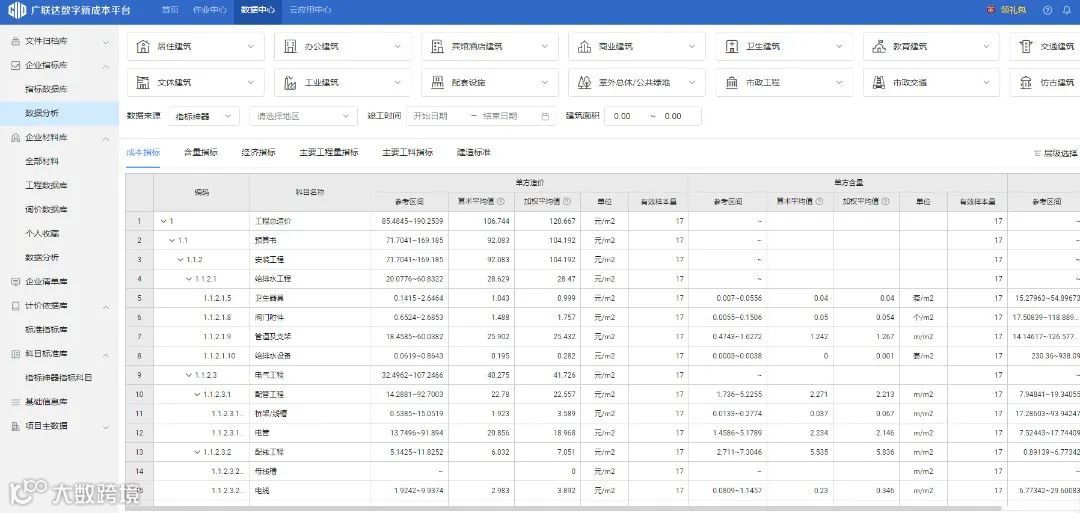
Task: Click the 建筑面积 minimum value field
Action: 623,116
